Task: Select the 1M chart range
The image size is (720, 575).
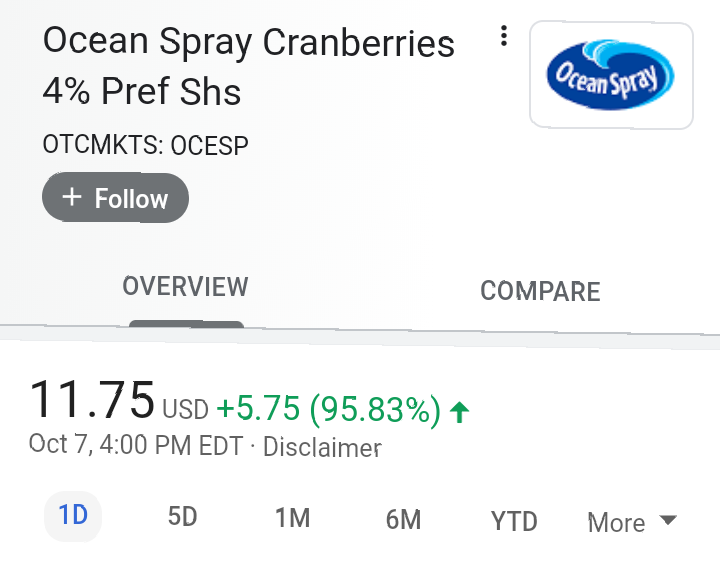Action: coord(292,518)
